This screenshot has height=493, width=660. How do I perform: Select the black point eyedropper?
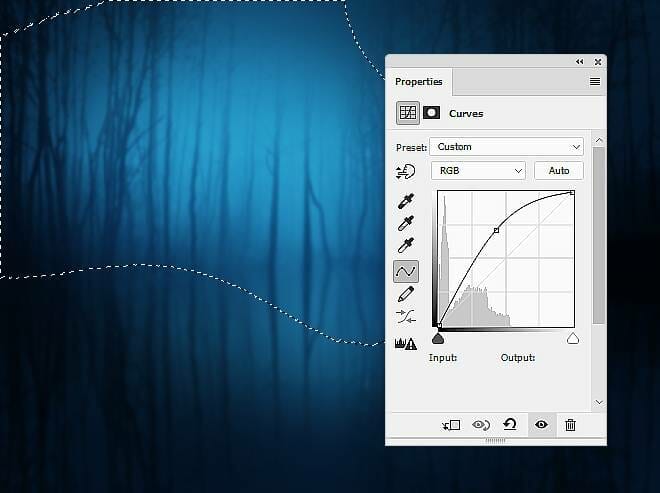tap(406, 201)
